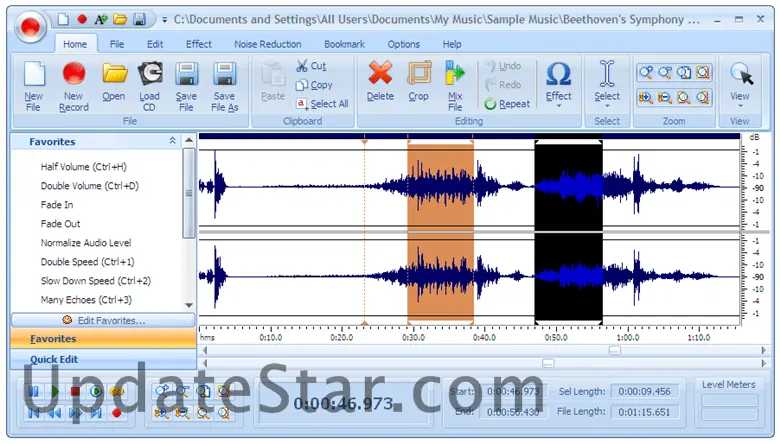Apply Many Echoes (Ctrl+3) favorite
Image resolution: width=780 pixels, height=444 pixels.
(x=86, y=300)
